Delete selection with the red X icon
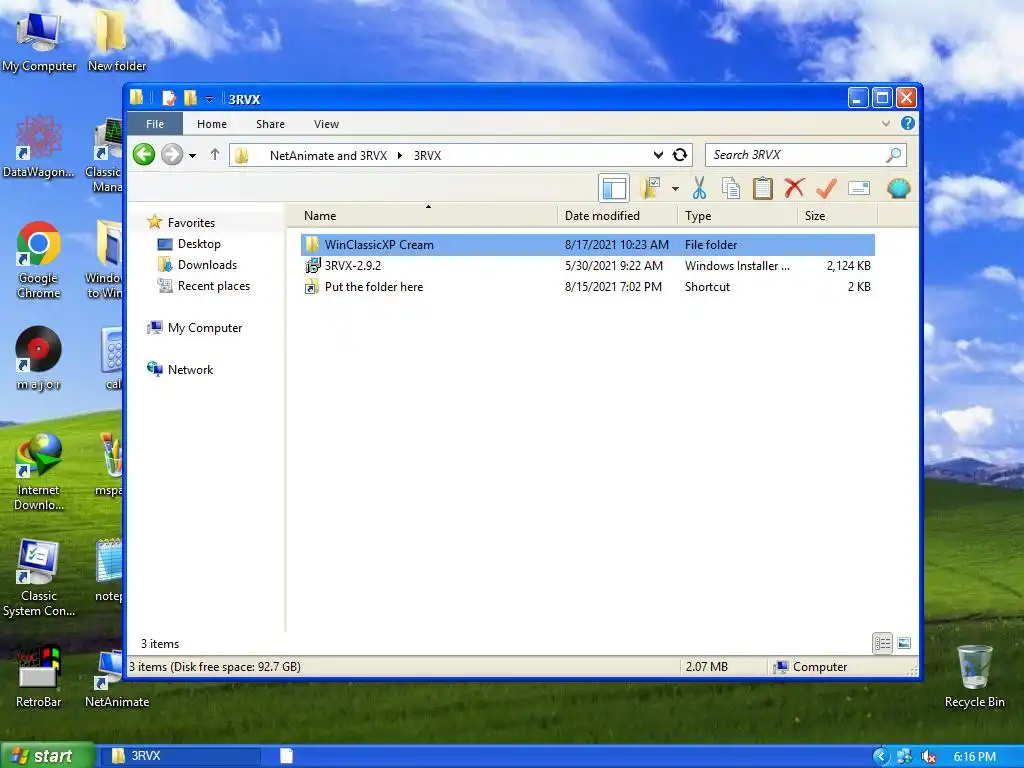The width and height of the screenshot is (1024, 768). click(794, 189)
